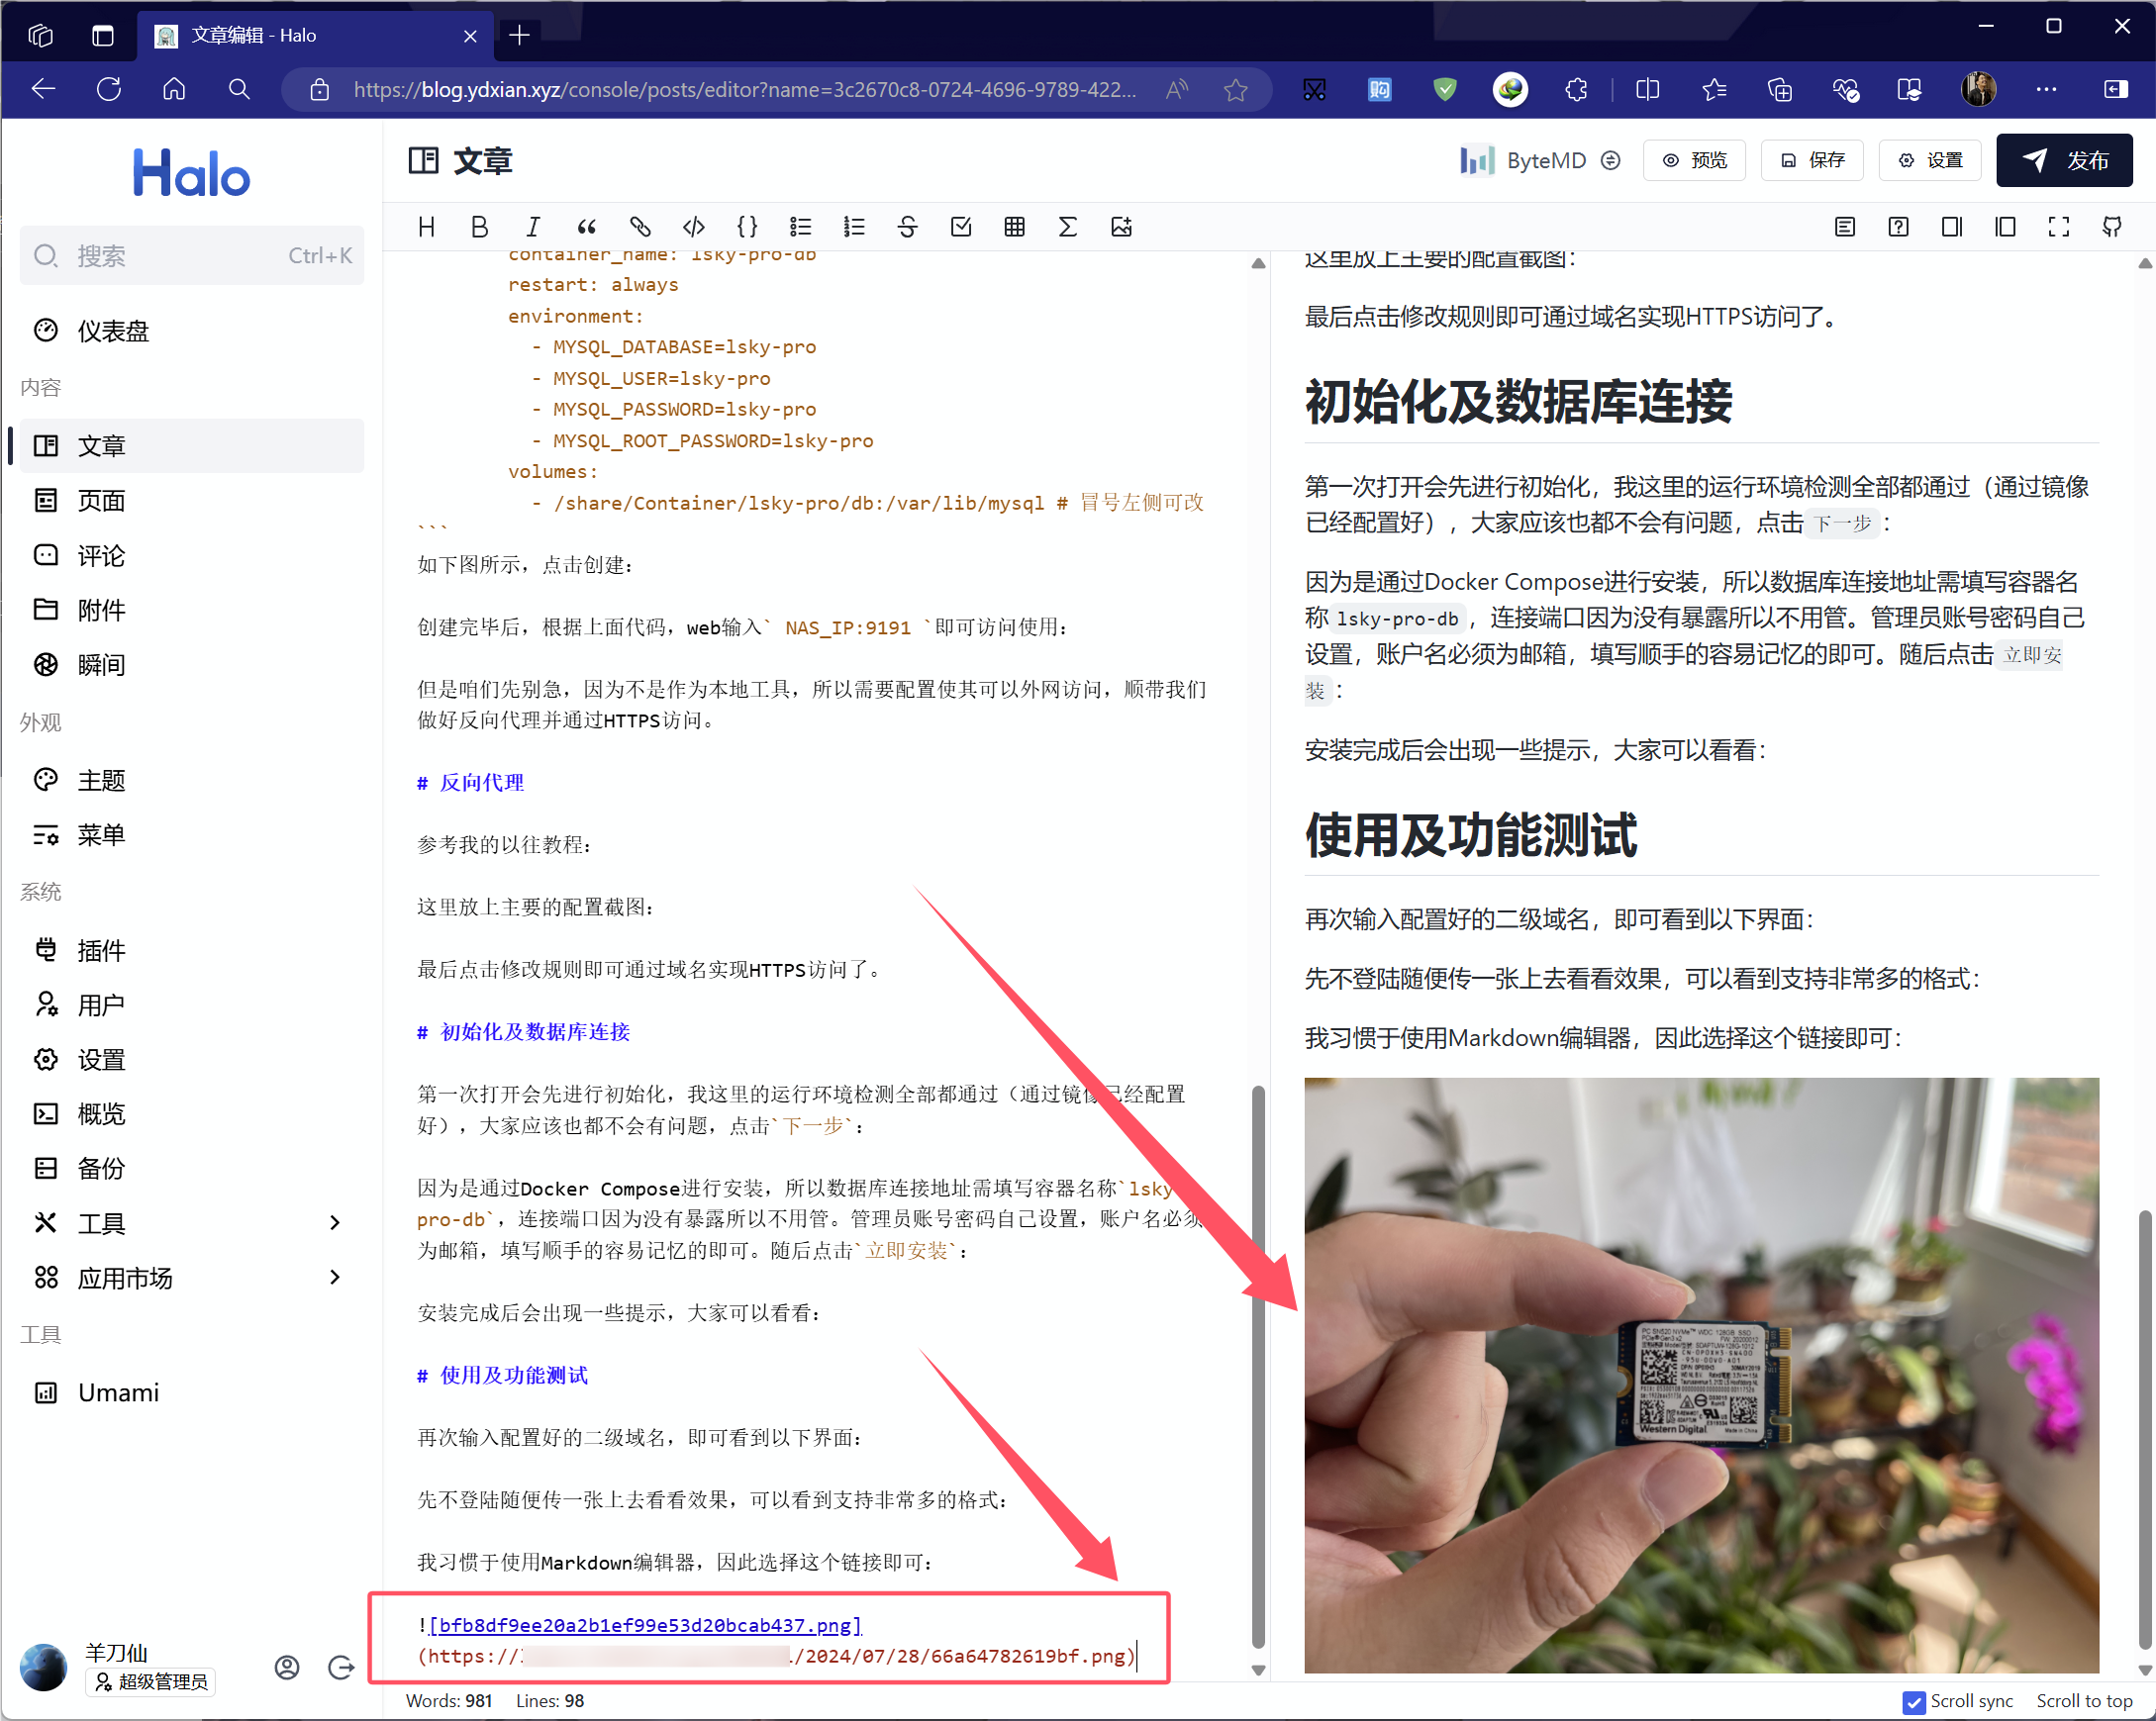Image resolution: width=2156 pixels, height=1721 pixels.
Task: Insert code block with braces icon
Action: pos(747,227)
